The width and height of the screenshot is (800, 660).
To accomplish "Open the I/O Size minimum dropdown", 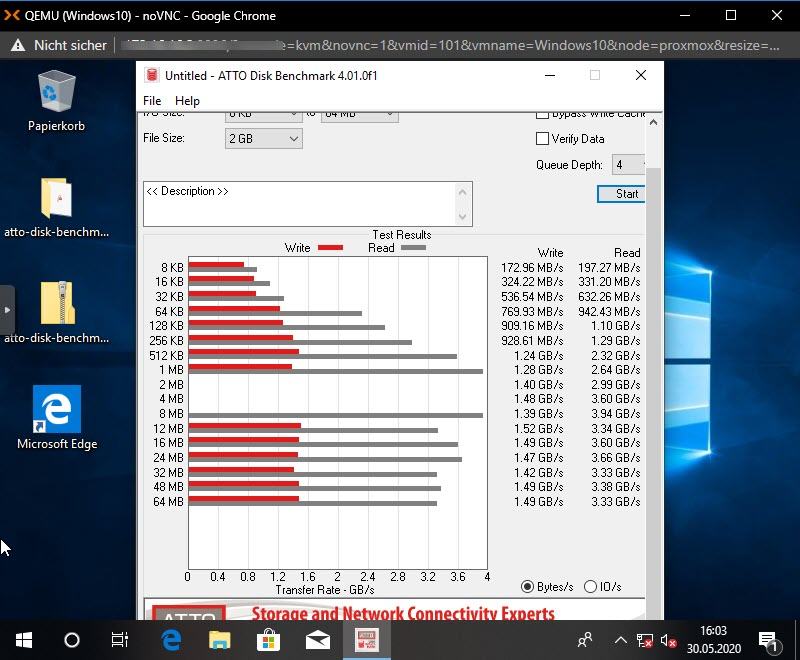I will (x=263, y=116).
